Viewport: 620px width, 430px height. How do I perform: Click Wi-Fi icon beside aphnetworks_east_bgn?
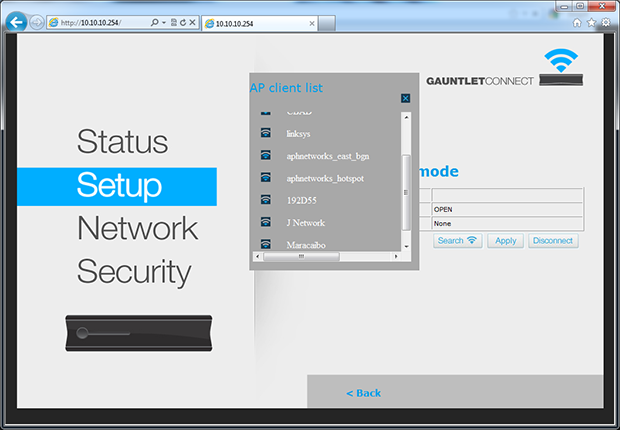pos(266,155)
